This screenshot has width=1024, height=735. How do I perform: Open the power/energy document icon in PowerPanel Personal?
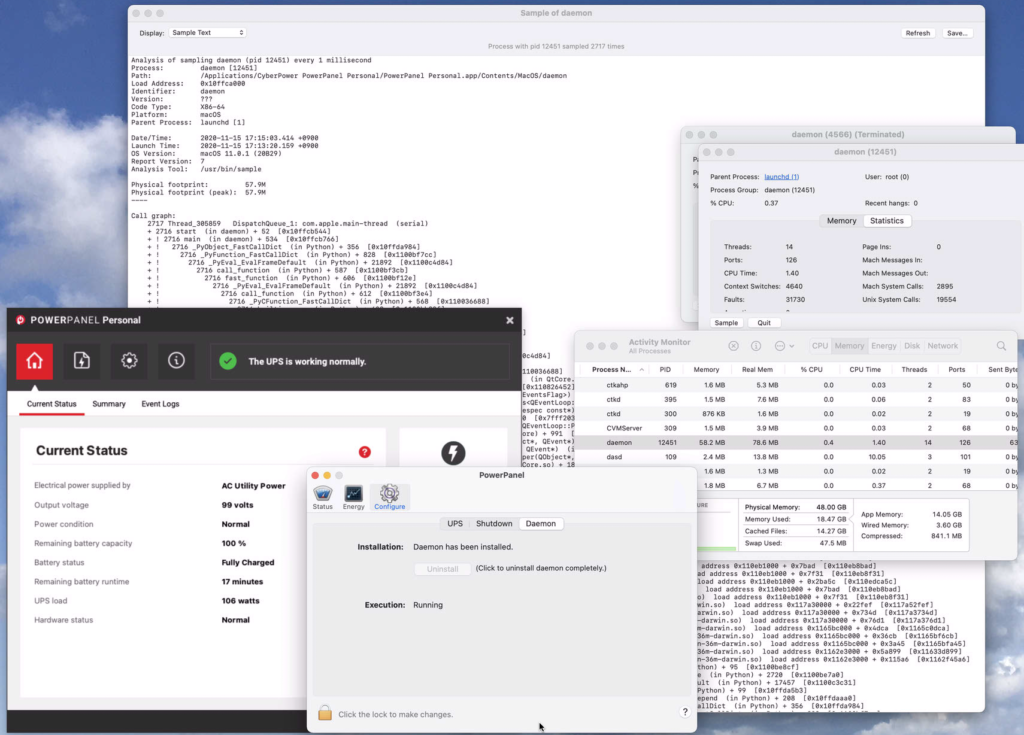(82, 360)
